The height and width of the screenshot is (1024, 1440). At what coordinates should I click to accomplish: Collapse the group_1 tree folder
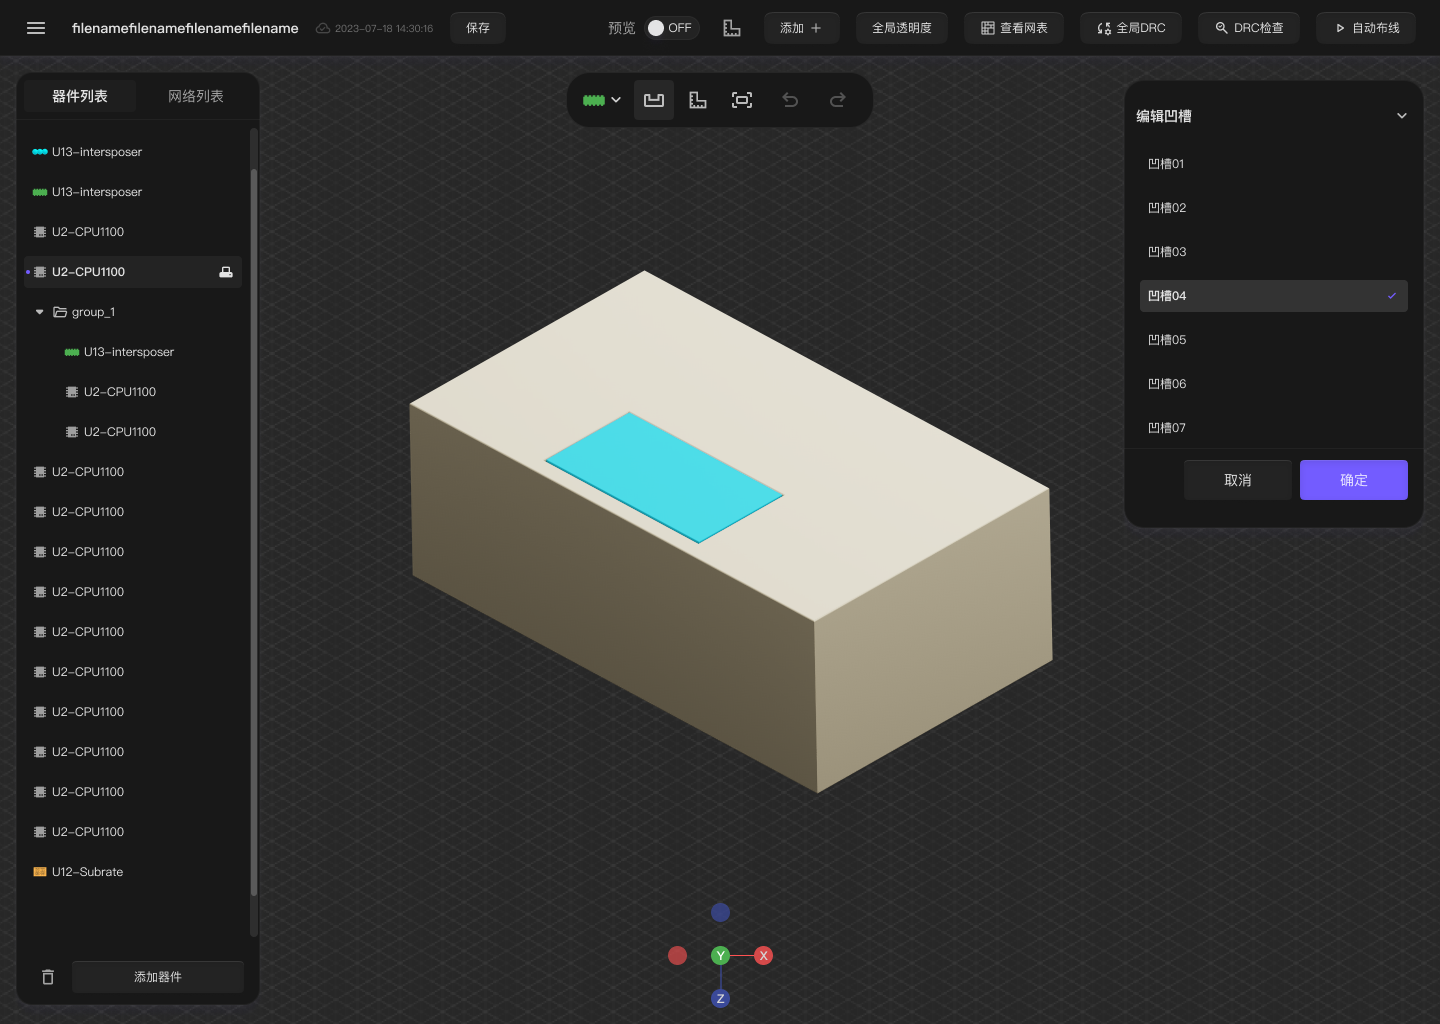pos(40,312)
